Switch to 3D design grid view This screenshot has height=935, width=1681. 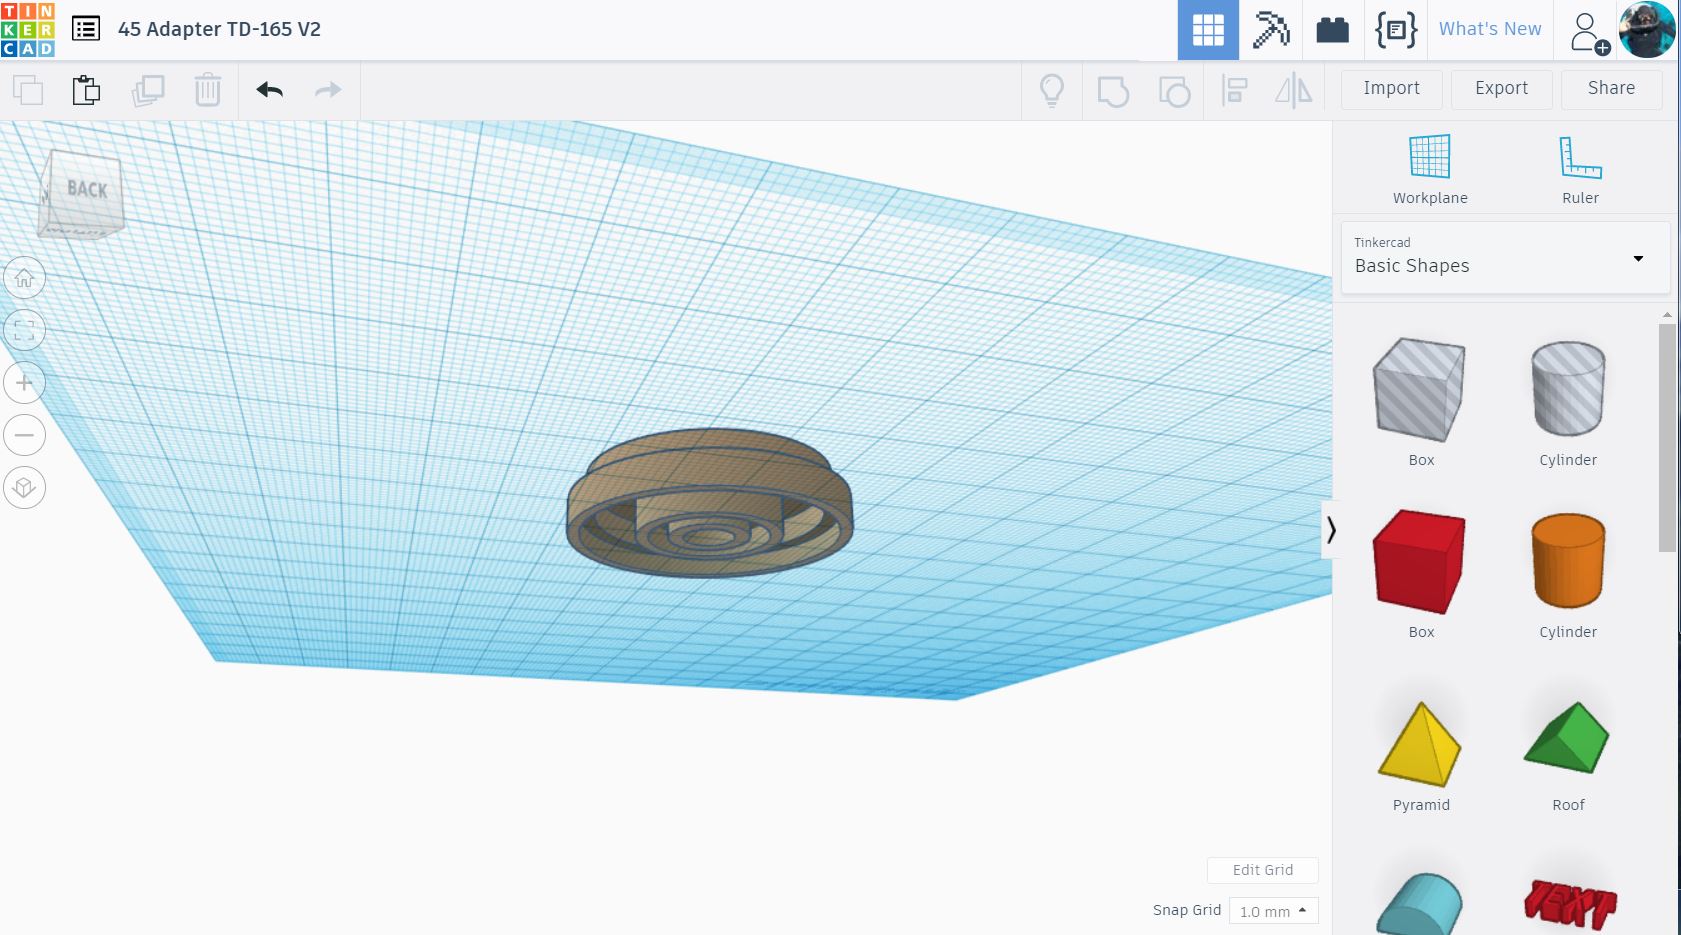[x=1208, y=30]
